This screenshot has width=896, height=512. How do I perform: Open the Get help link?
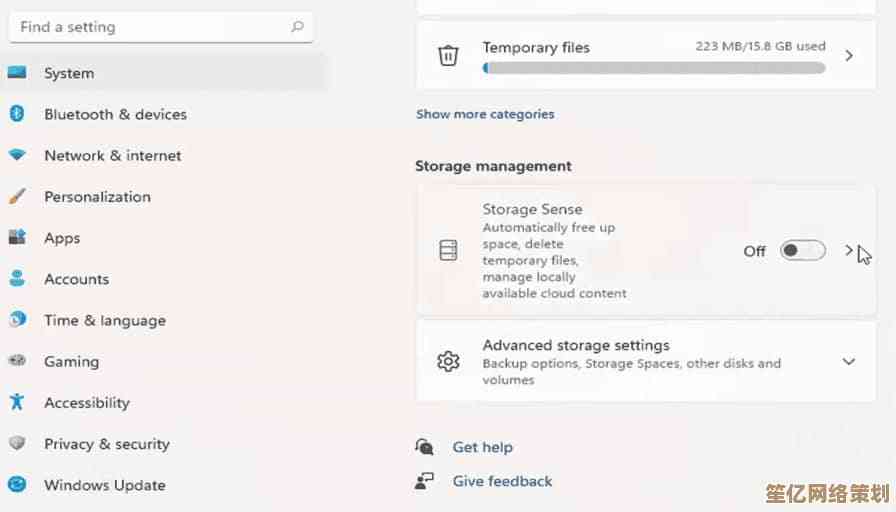[x=482, y=447]
